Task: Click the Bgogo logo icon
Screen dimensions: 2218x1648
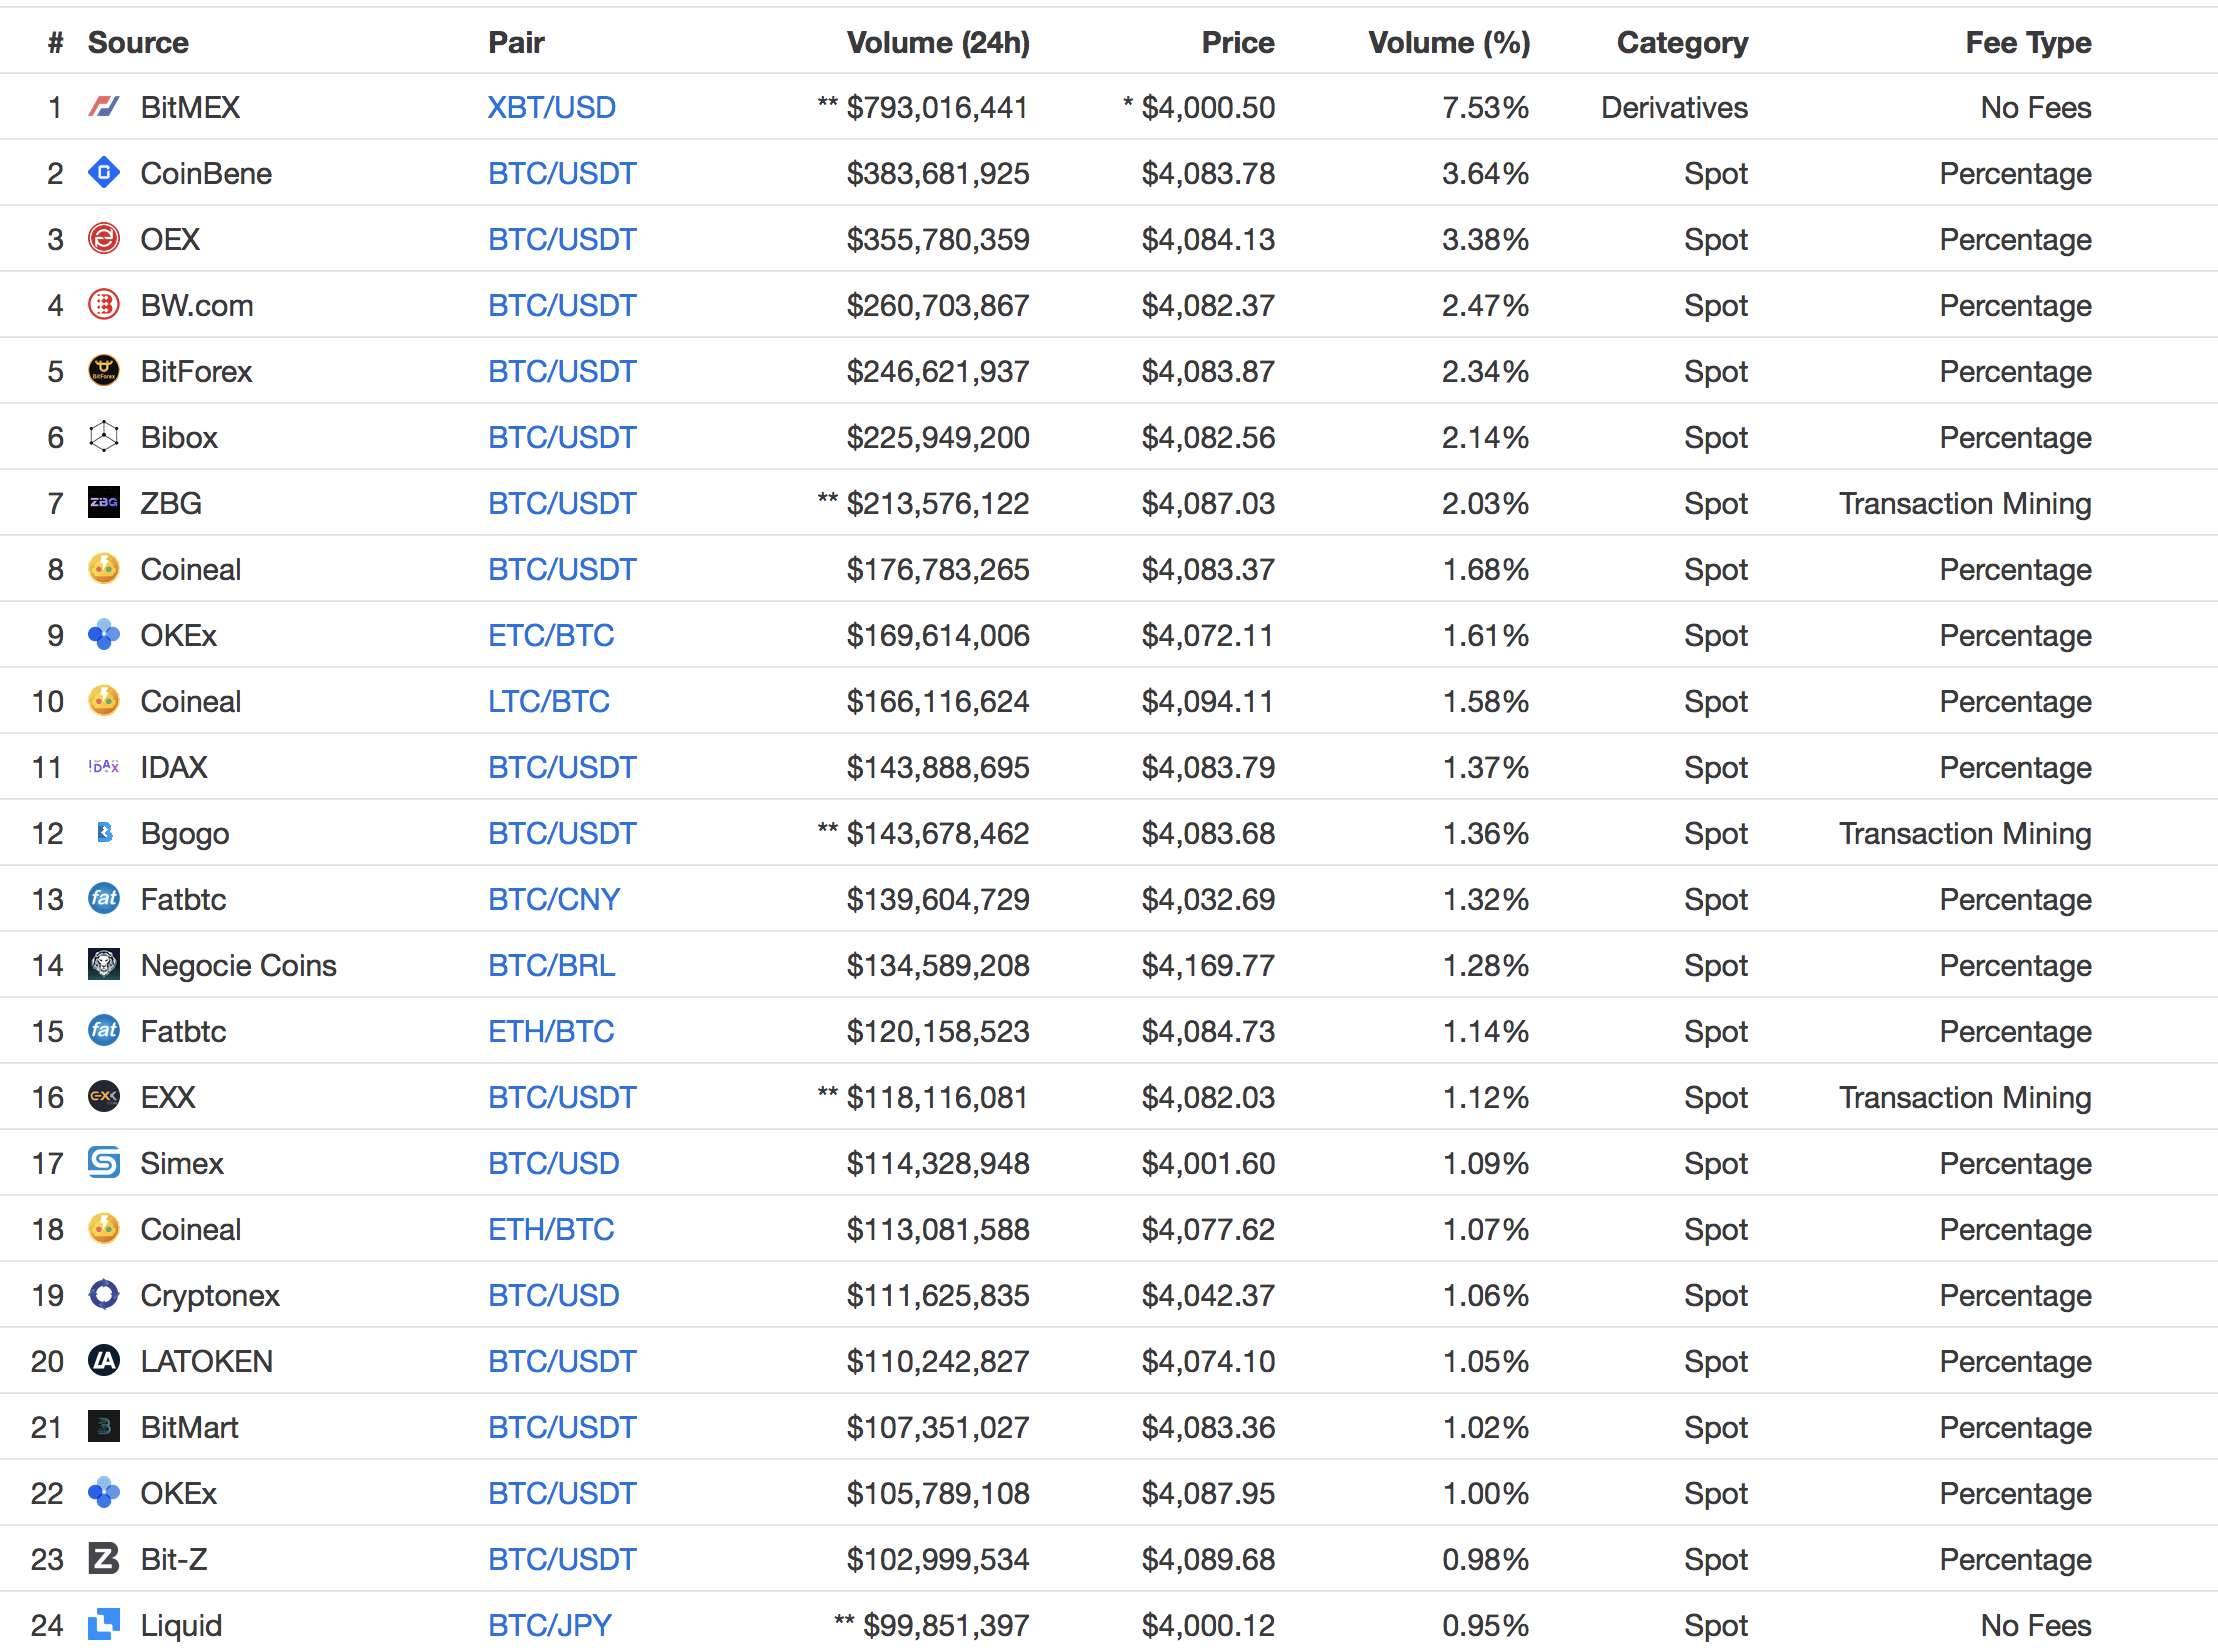Action: pyautogui.click(x=104, y=832)
